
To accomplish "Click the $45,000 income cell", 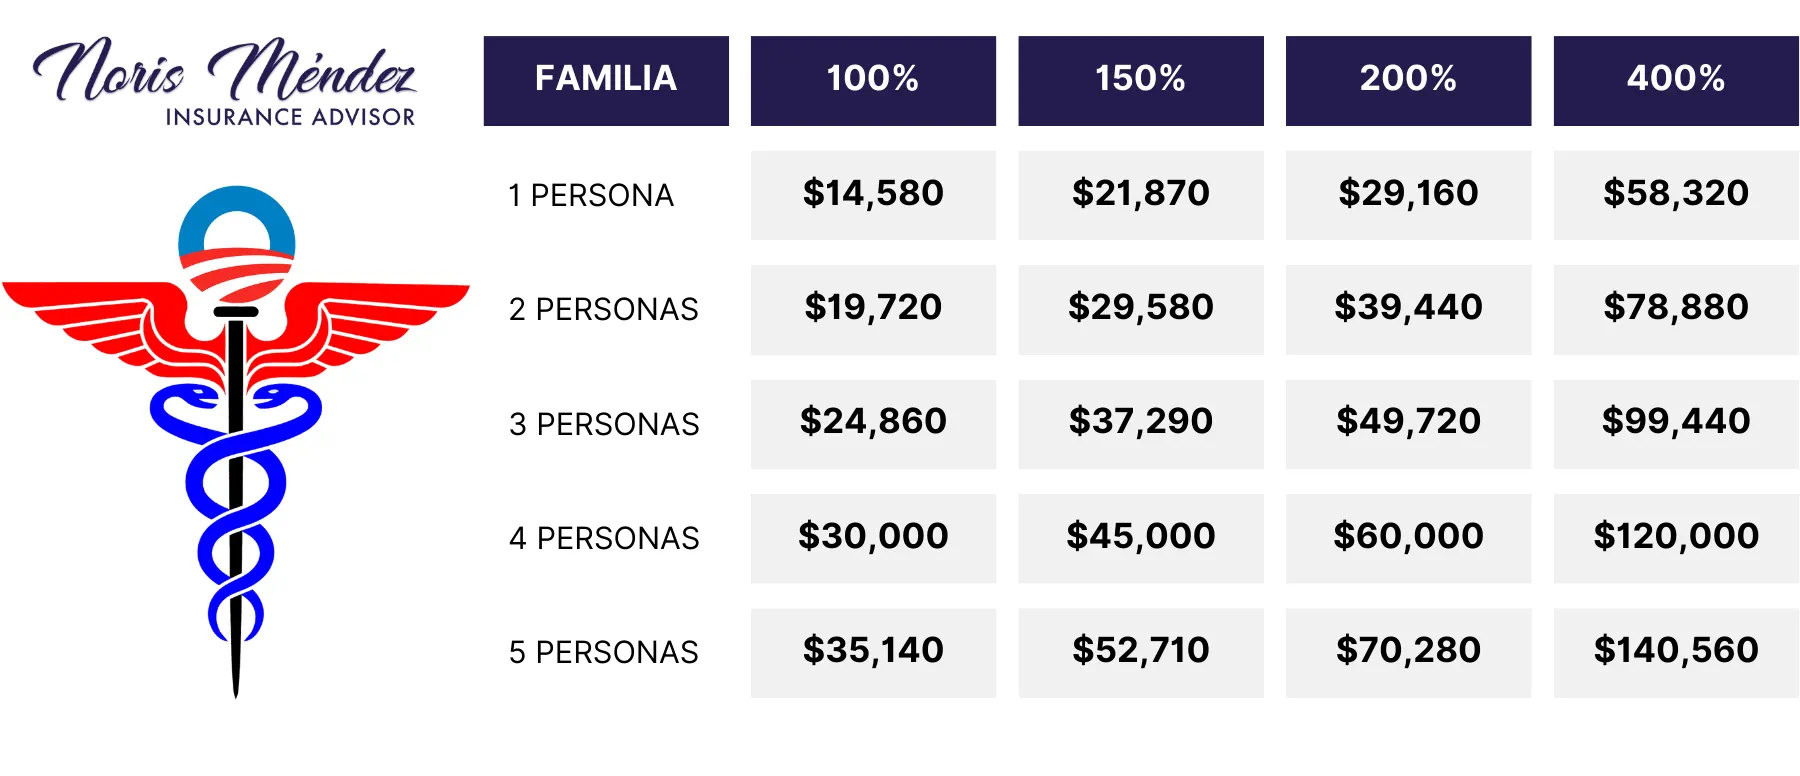I will point(1141,537).
